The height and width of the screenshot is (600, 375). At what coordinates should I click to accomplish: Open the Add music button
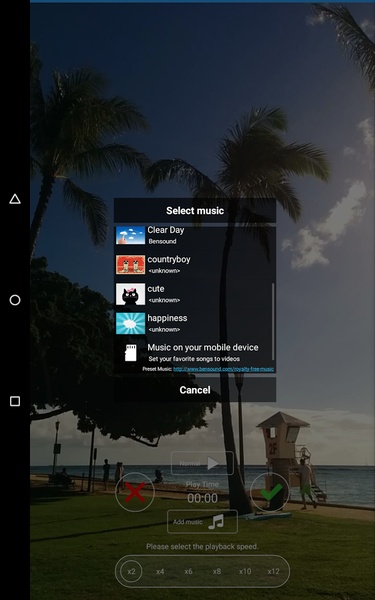click(x=202, y=522)
